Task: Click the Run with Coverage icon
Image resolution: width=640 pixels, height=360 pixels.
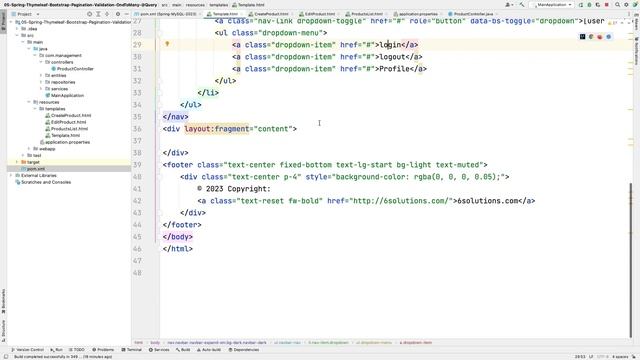Action: [x=598, y=5]
